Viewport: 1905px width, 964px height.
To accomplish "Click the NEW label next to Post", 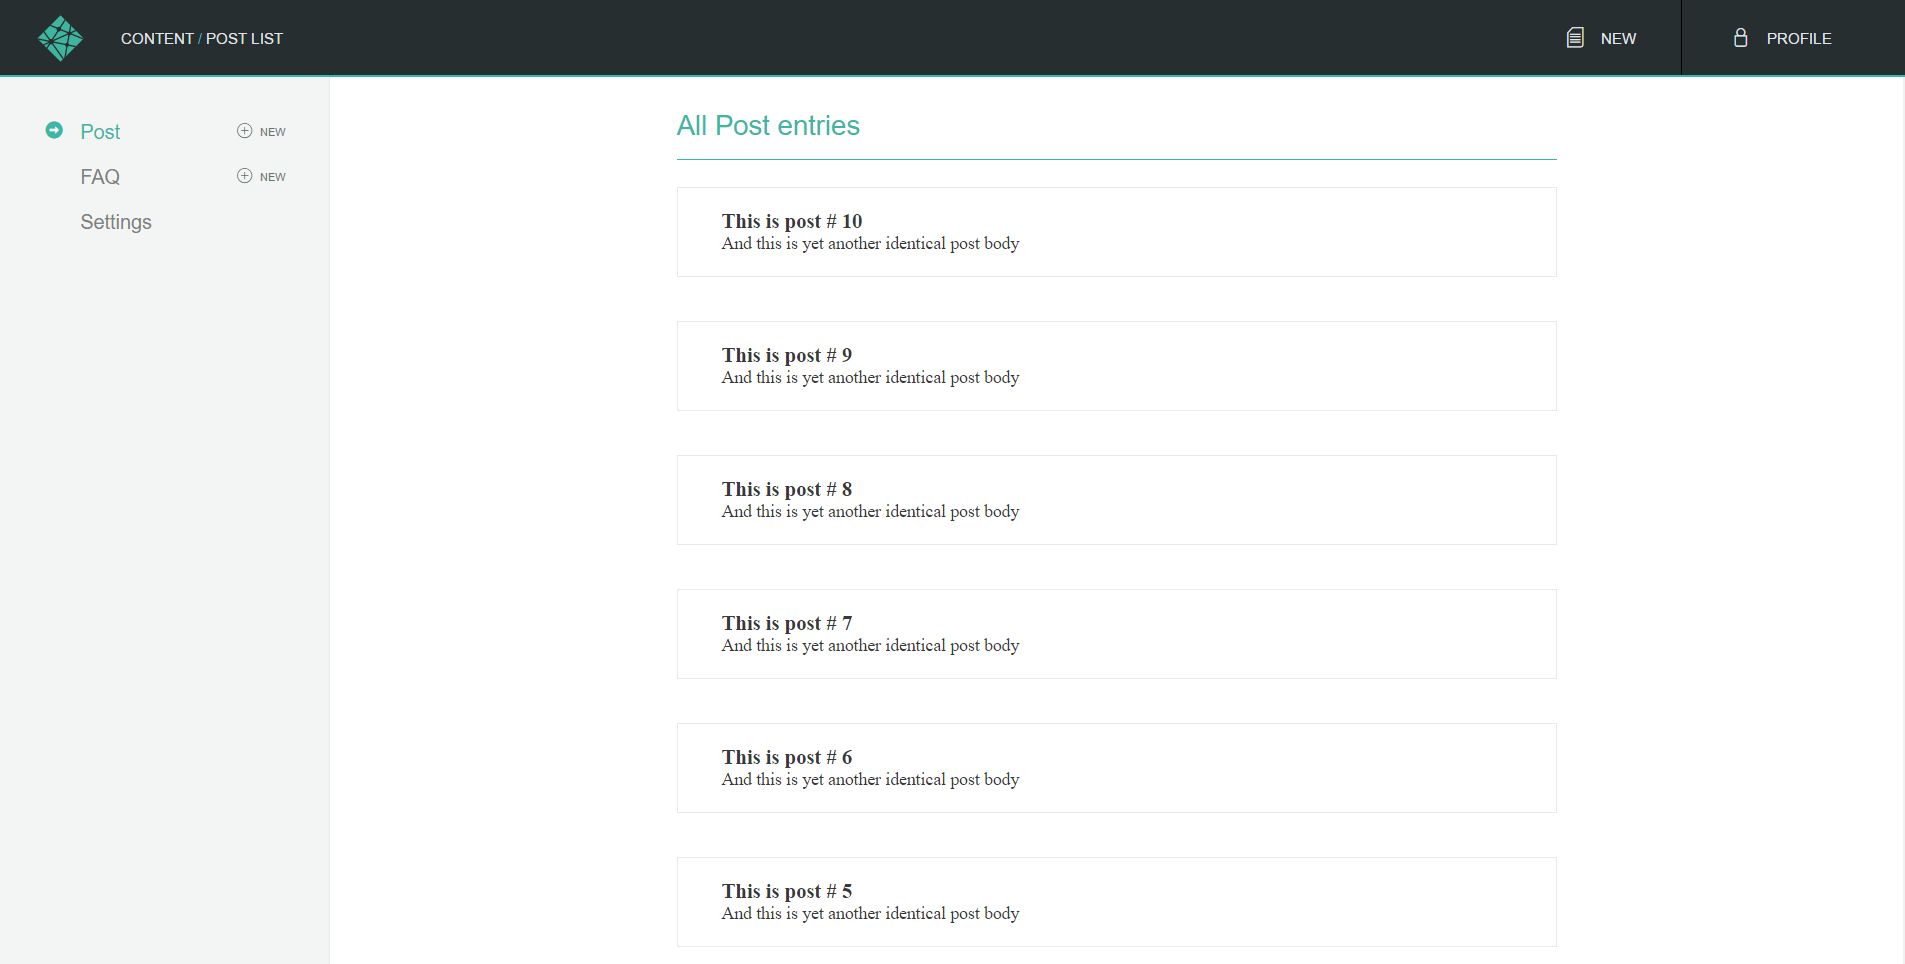I will pyautogui.click(x=272, y=131).
